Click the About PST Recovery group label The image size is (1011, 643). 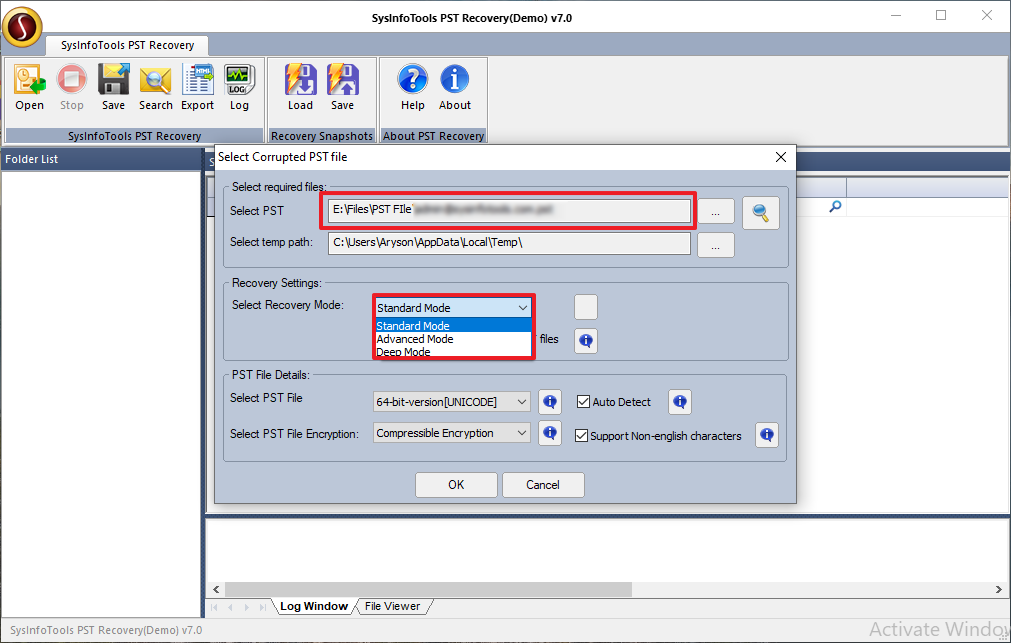[433, 136]
